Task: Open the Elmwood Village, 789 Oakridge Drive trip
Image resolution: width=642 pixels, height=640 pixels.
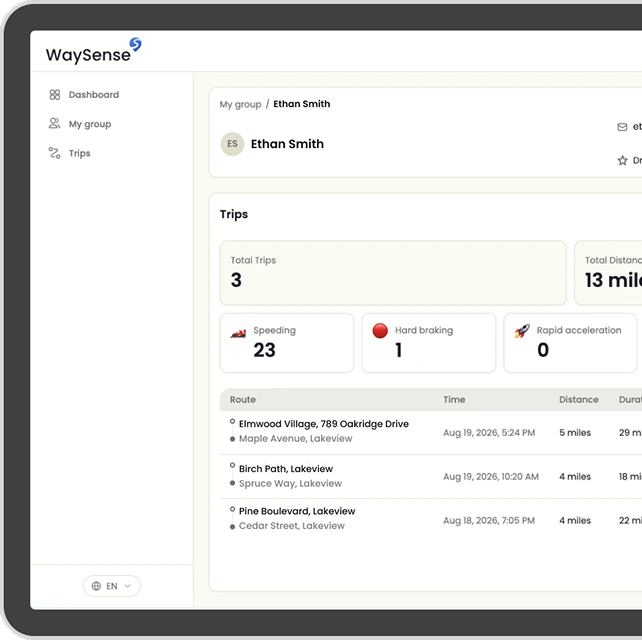Action: [x=323, y=424]
